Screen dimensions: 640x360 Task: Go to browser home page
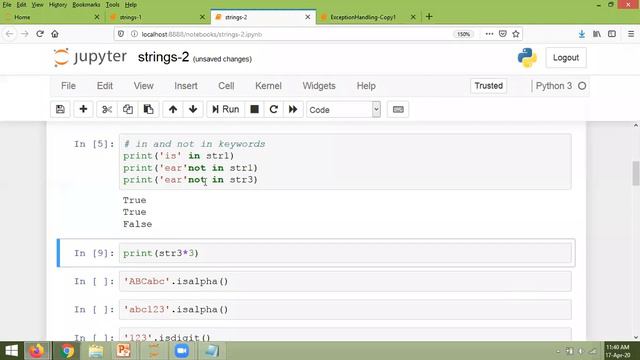point(55,34)
